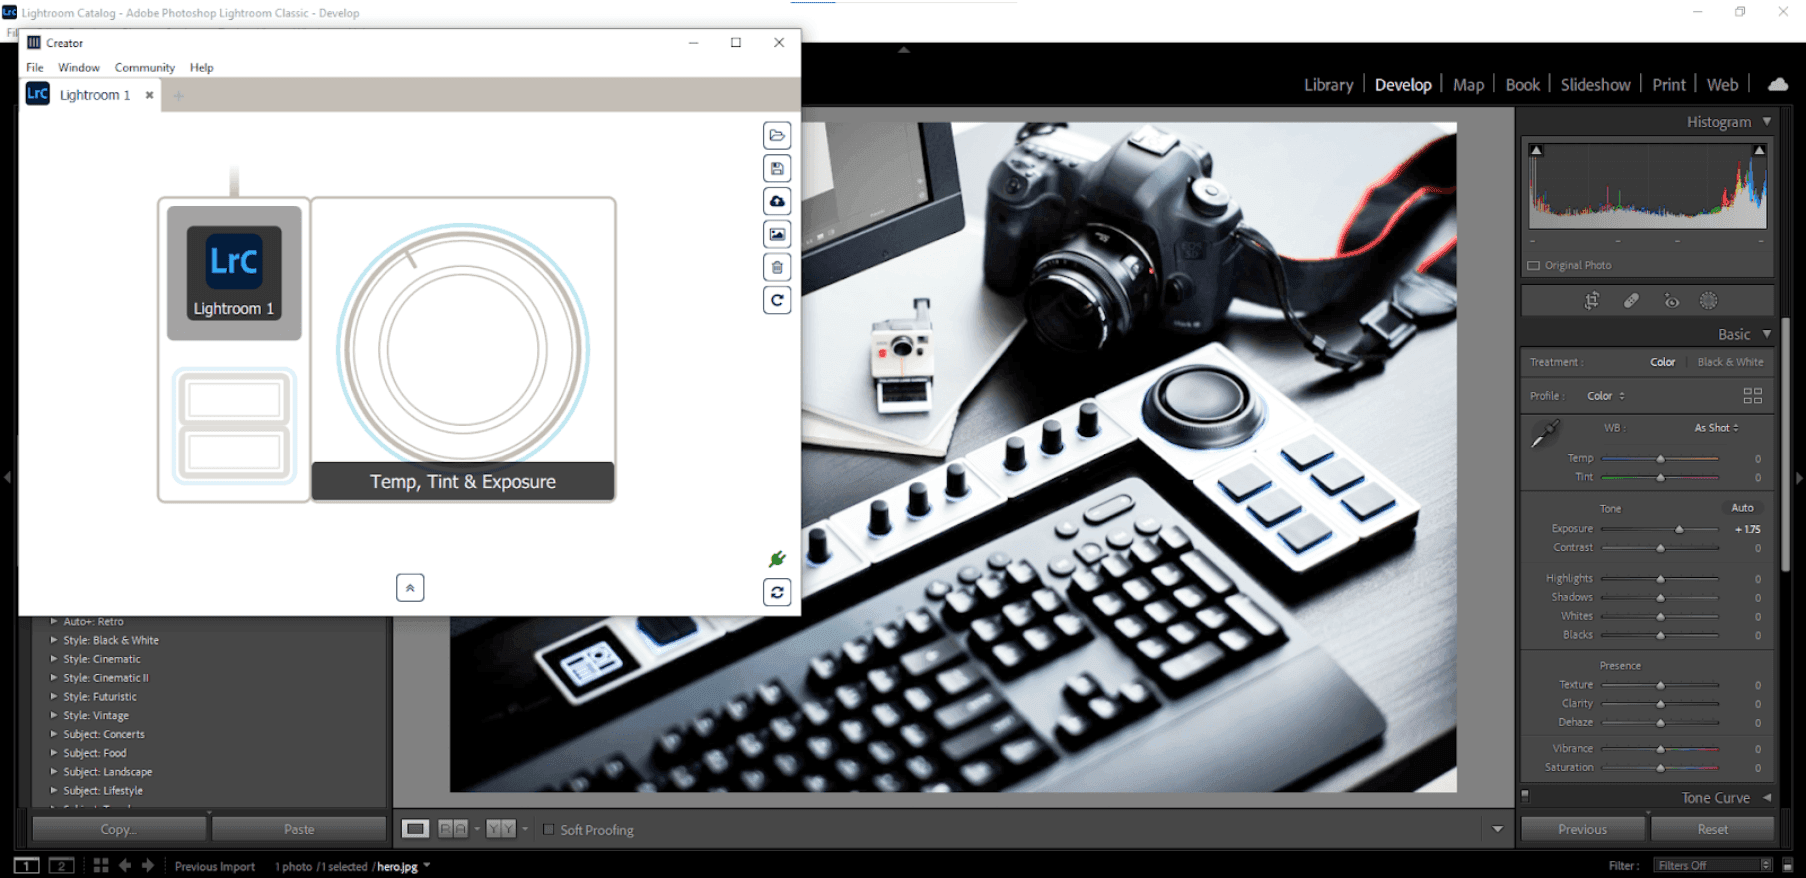Expand the Style: Cinematic preset group
The image size is (1806, 878).
[x=54, y=659]
